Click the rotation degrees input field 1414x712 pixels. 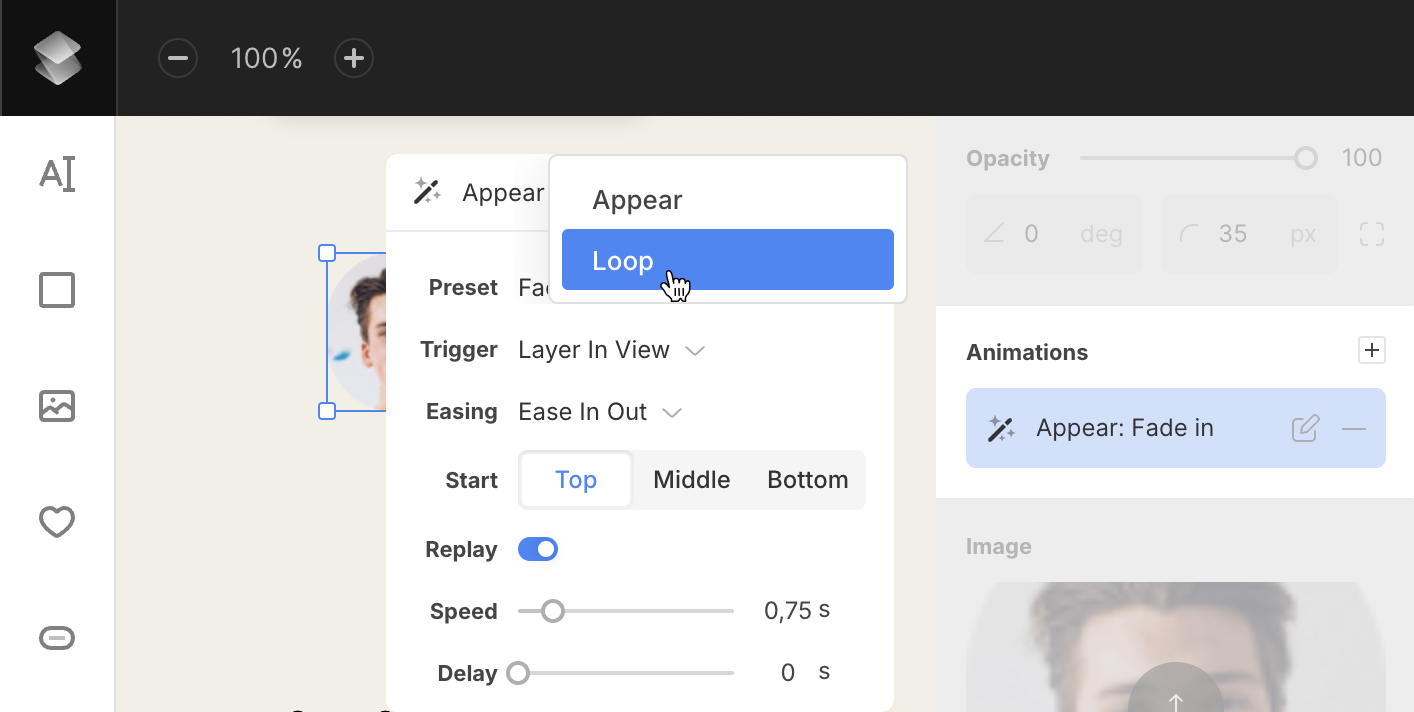pyautogui.click(x=1054, y=234)
